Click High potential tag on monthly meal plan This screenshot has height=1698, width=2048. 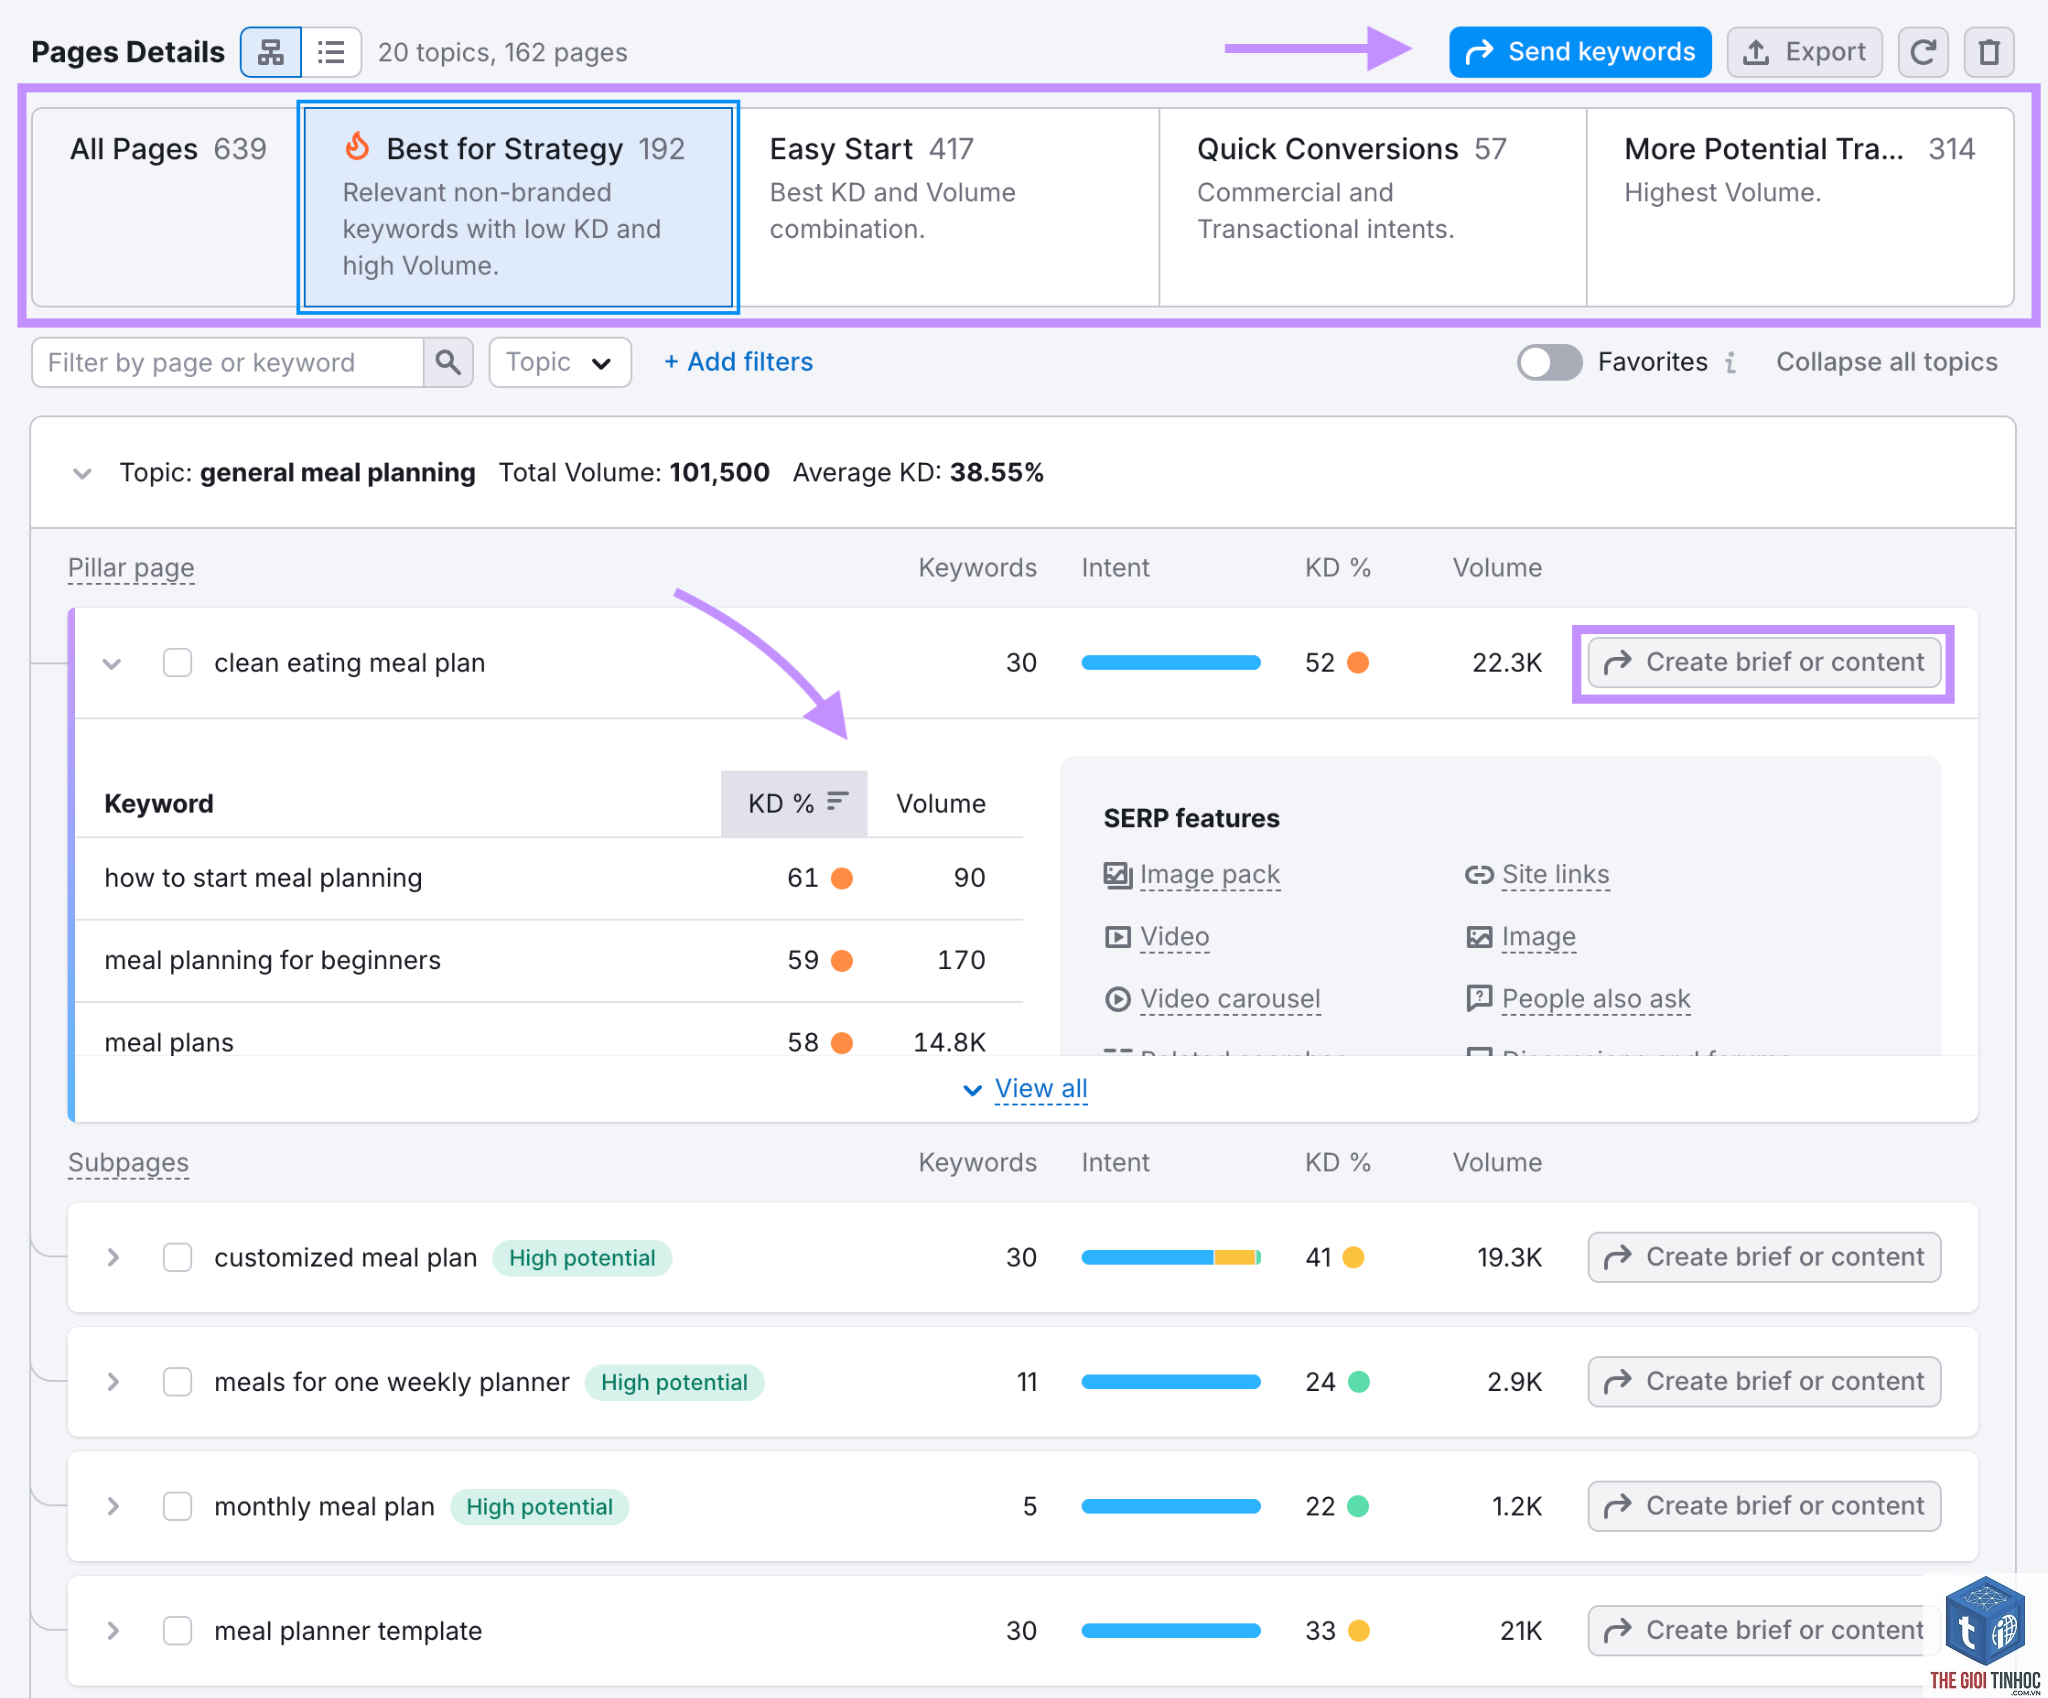click(539, 1507)
